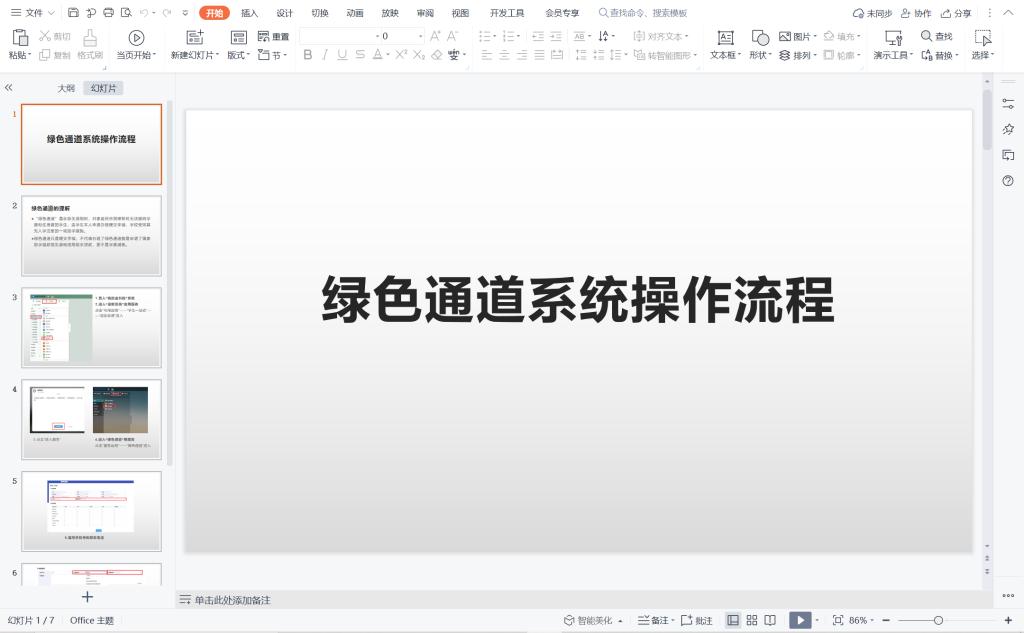The width and height of the screenshot is (1024, 633).
Task: Open the 大纲 outline panel tab
Action: tap(66, 88)
